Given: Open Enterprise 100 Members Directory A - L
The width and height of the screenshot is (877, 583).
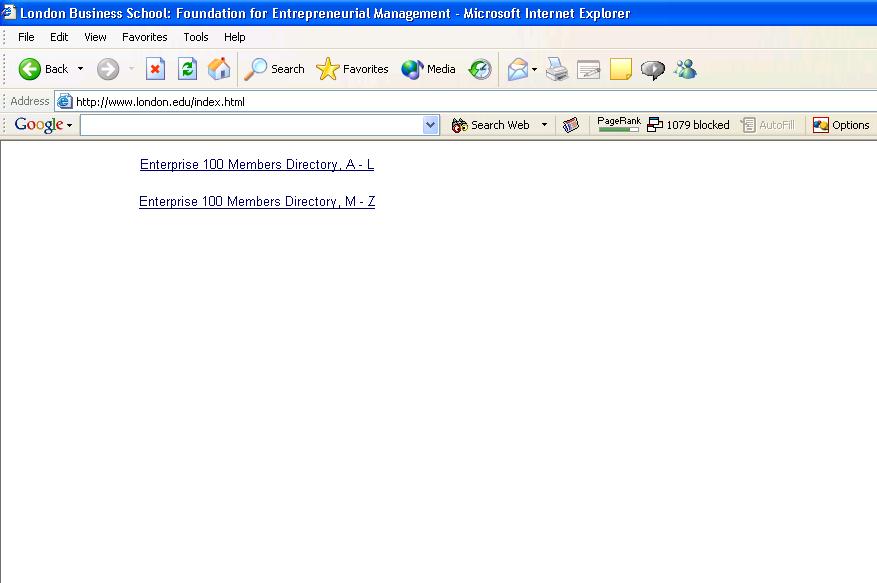Looking at the screenshot, I should [x=257, y=164].
